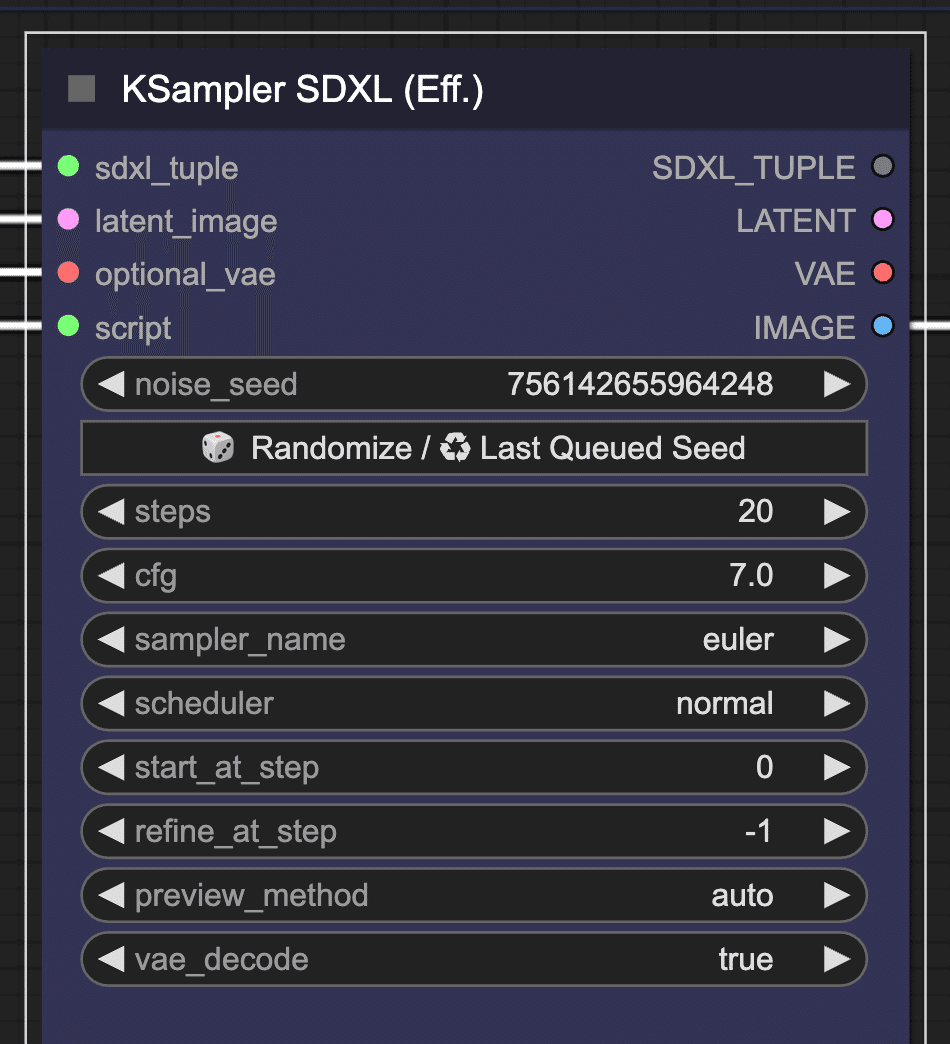The image size is (950, 1044).
Task: Select next sampler_name option
Action: pyautogui.click(x=837, y=640)
